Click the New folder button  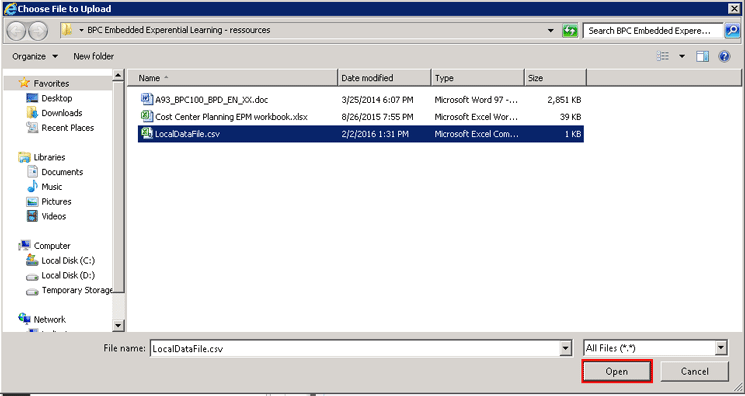click(94, 56)
